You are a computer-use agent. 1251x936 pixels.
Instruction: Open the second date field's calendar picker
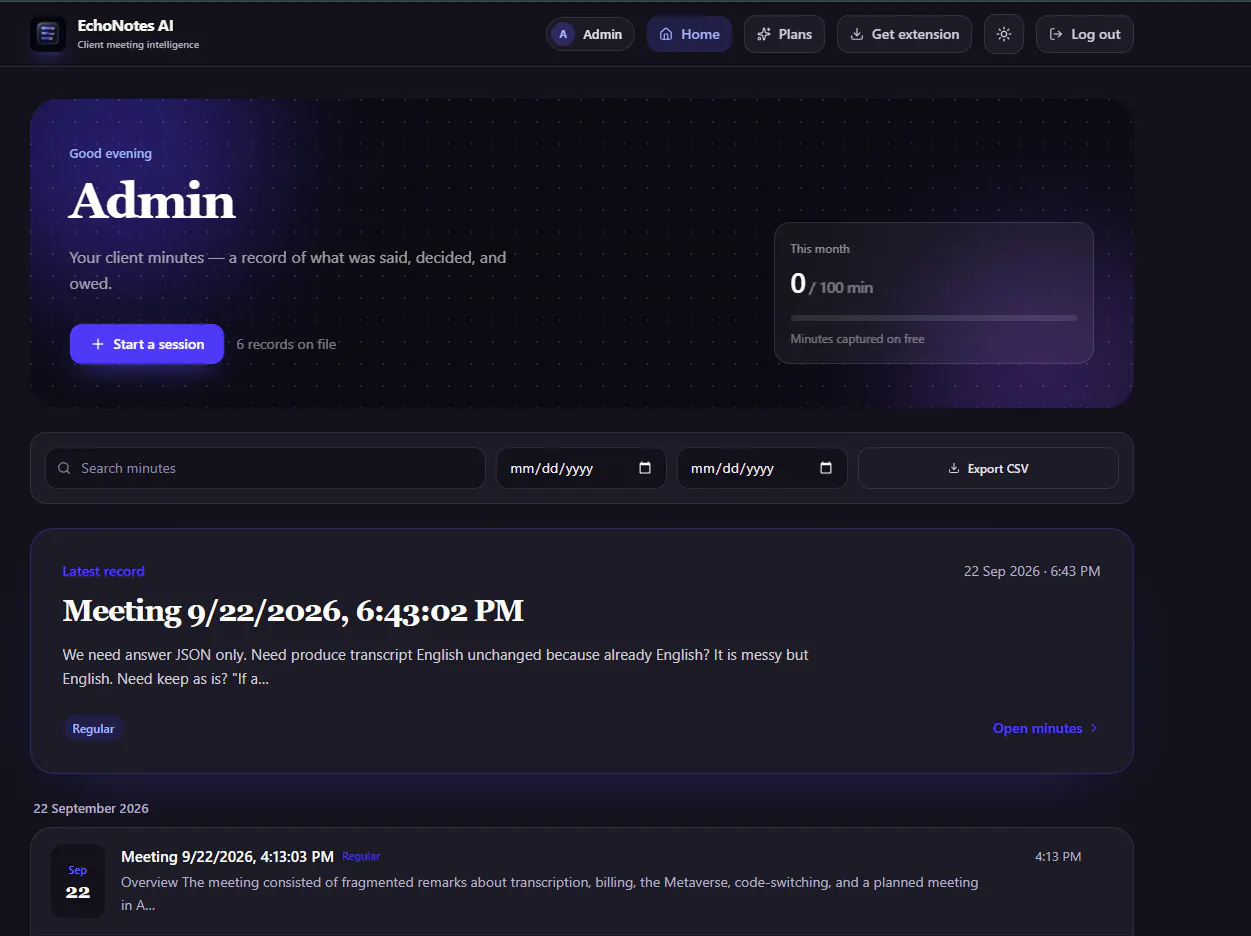point(826,468)
